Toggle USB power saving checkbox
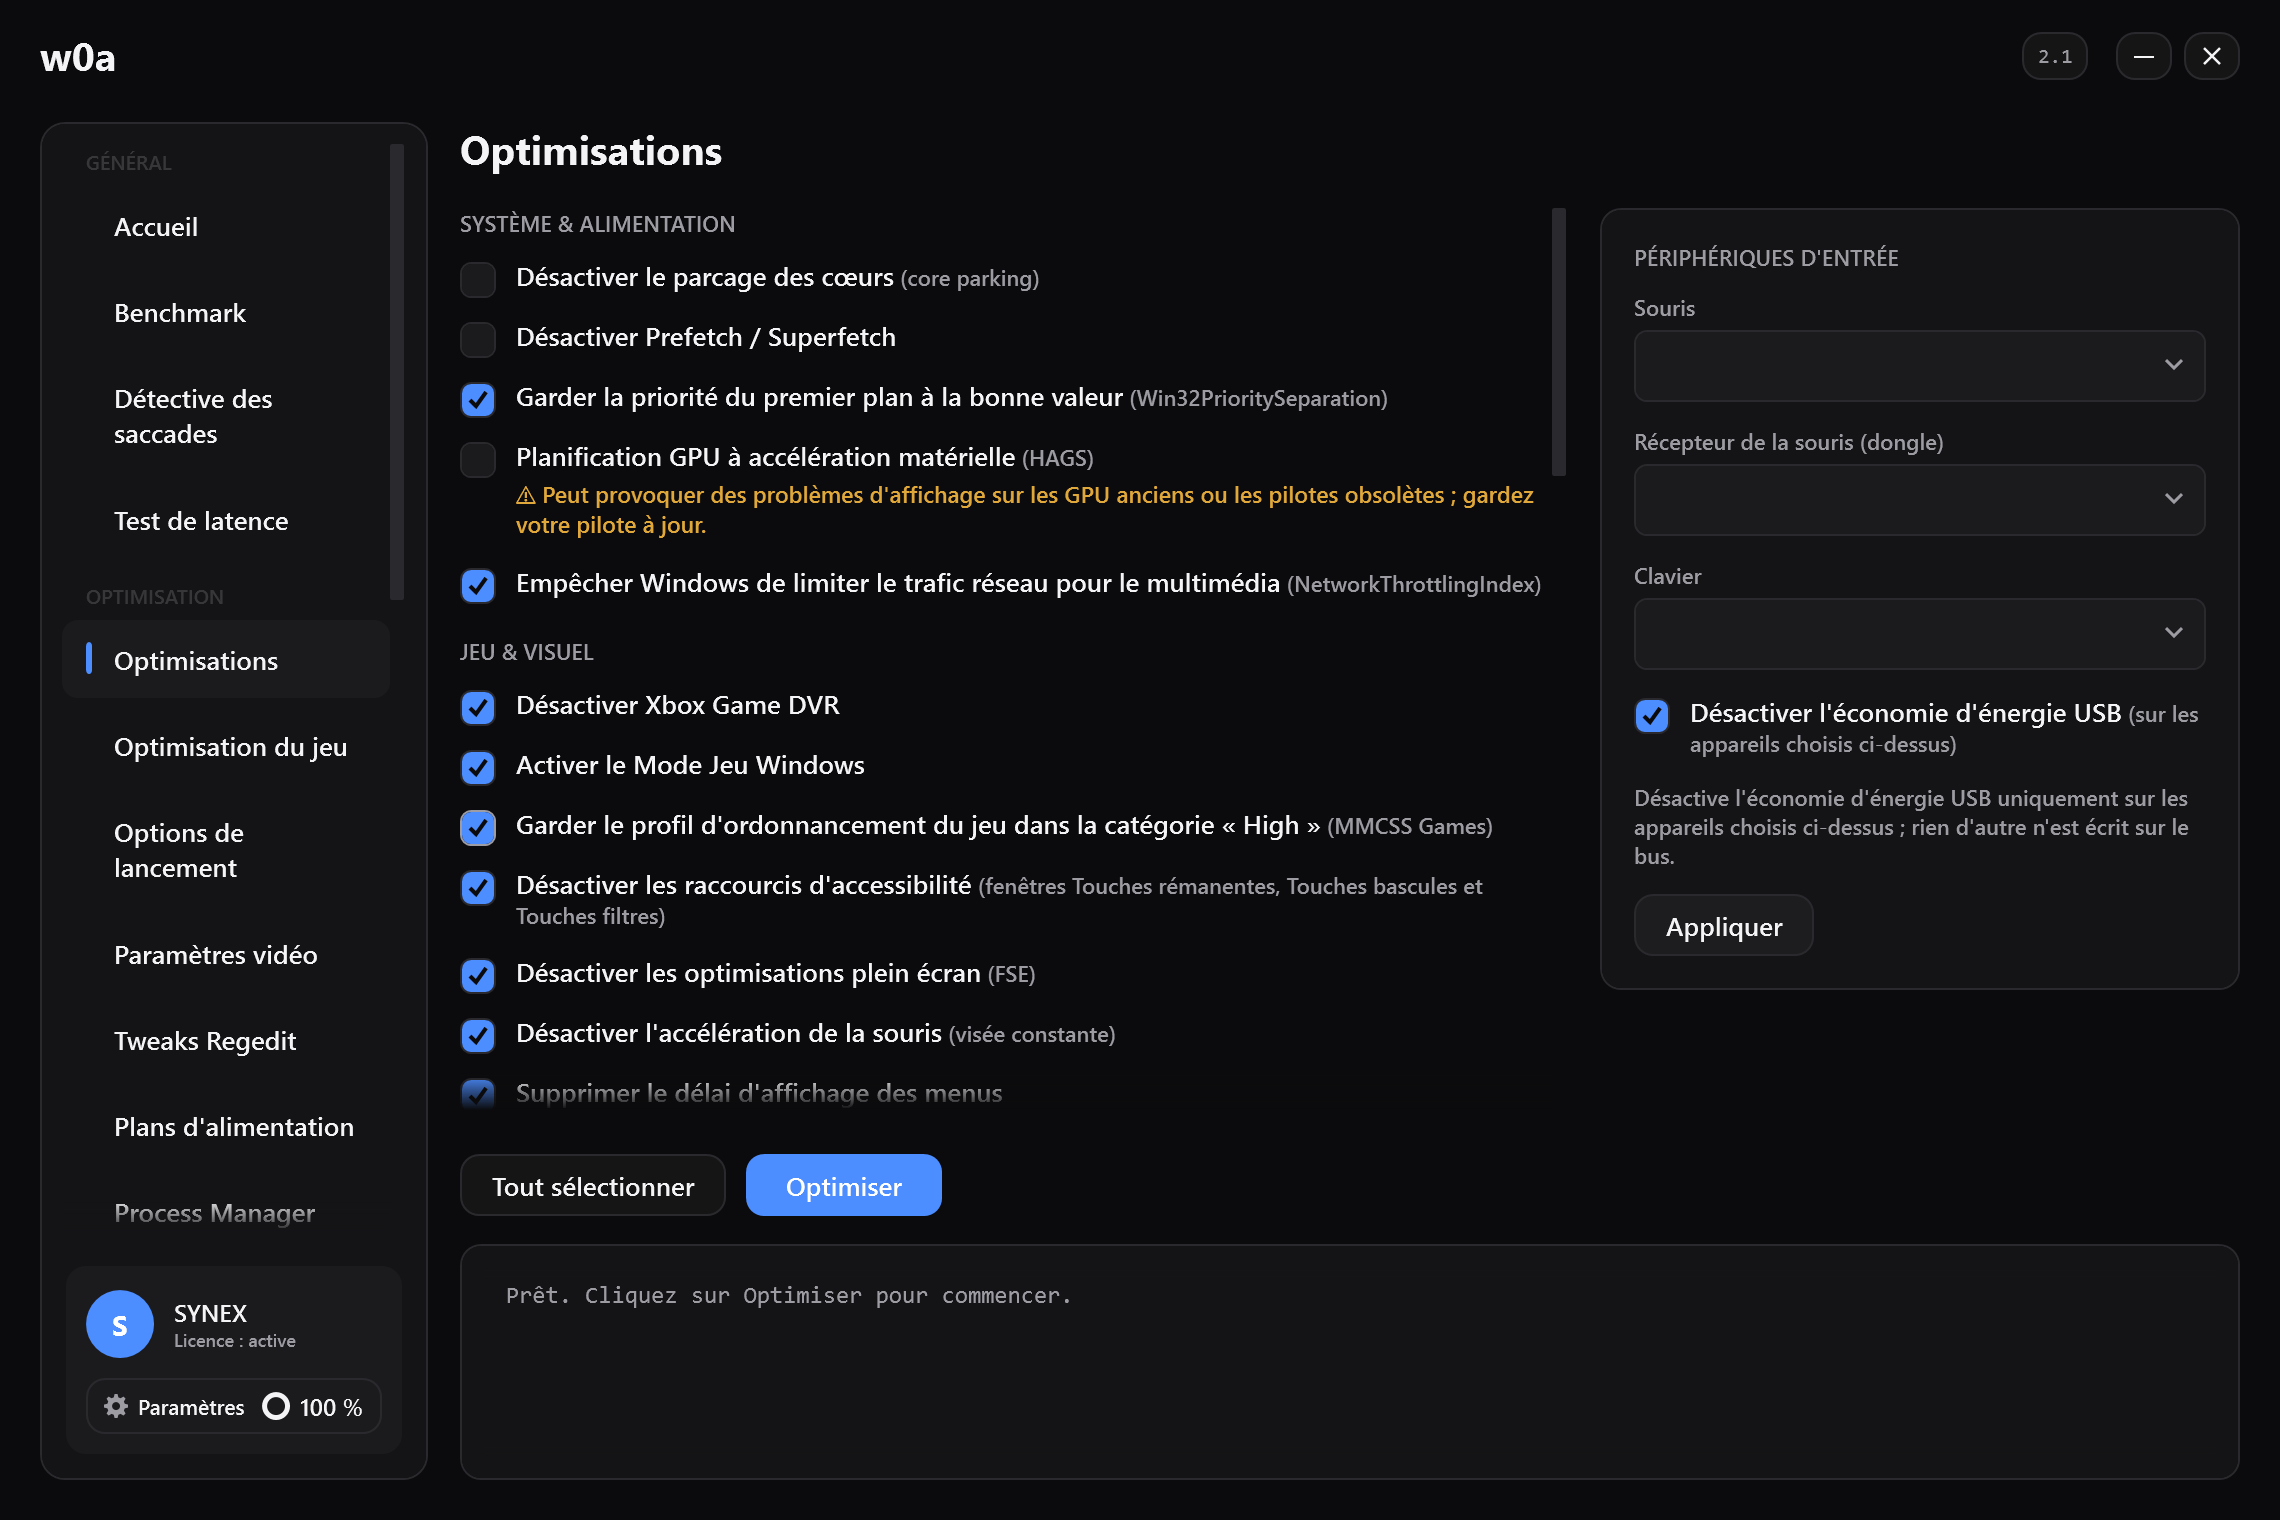The height and width of the screenshot is (1520, 2280). (1652, 715)
